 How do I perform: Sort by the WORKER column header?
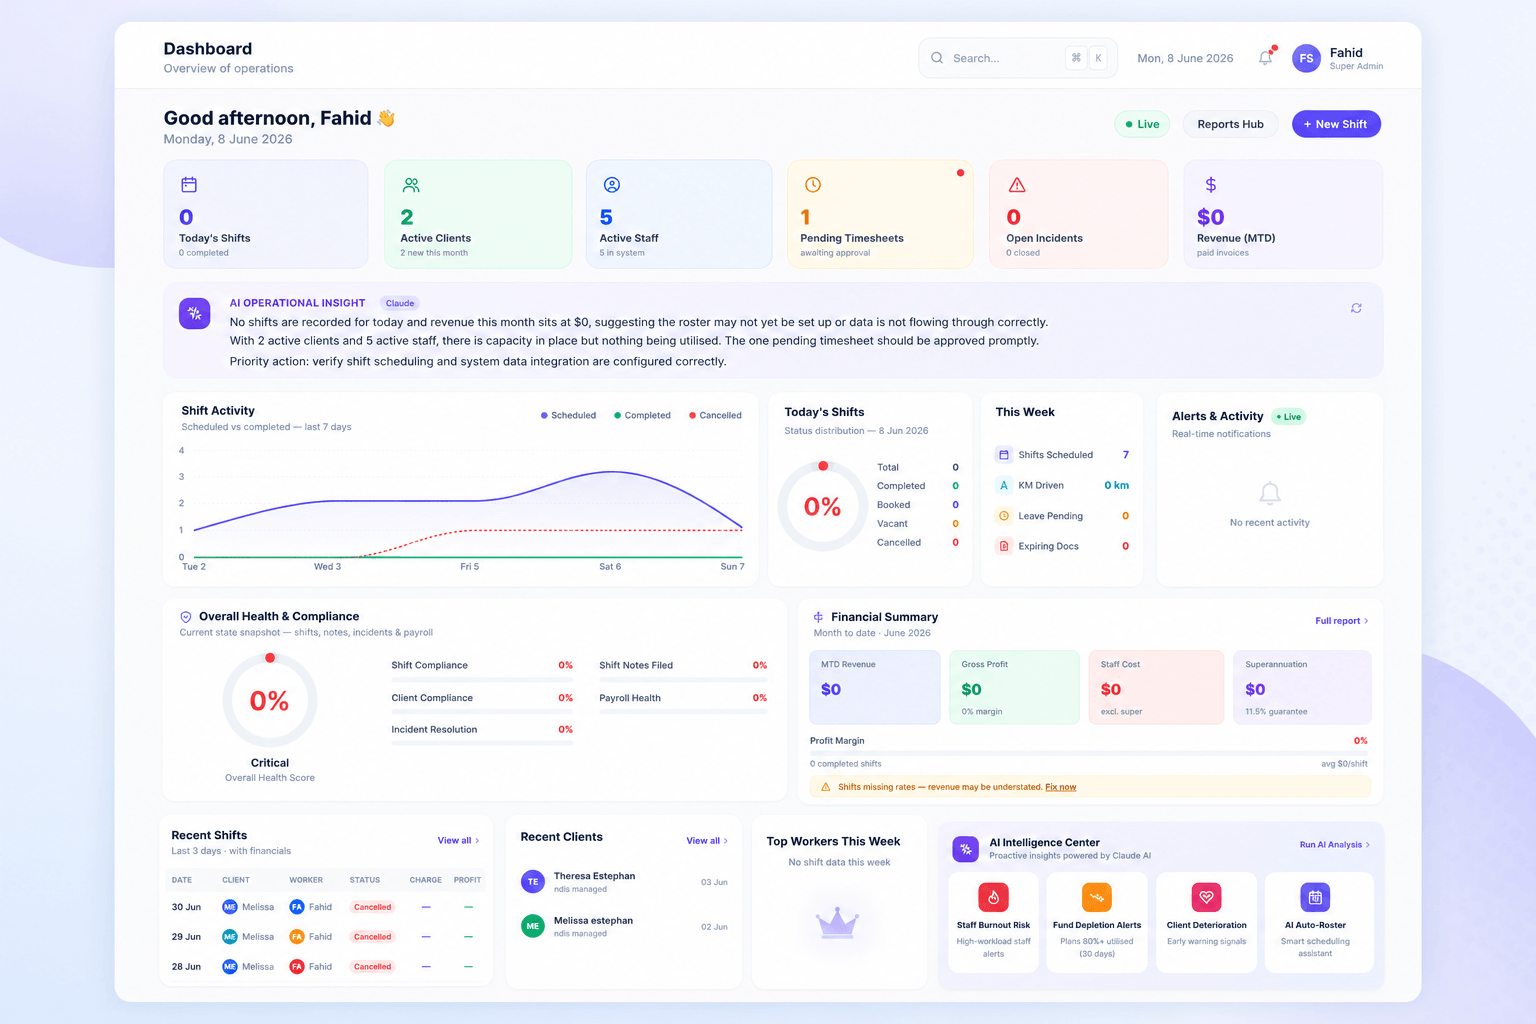[306, 880]
